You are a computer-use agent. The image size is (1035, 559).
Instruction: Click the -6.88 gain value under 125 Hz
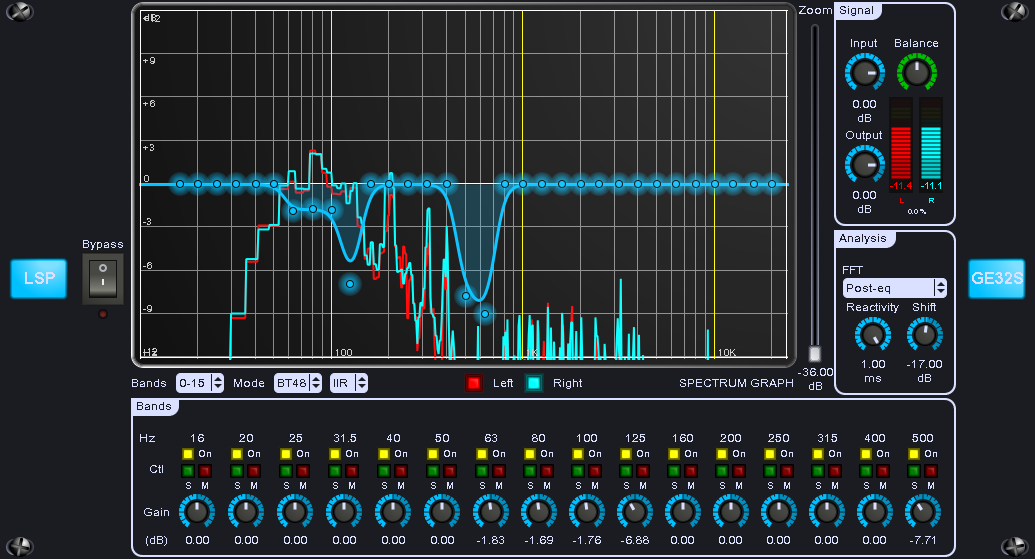point(635,540)
